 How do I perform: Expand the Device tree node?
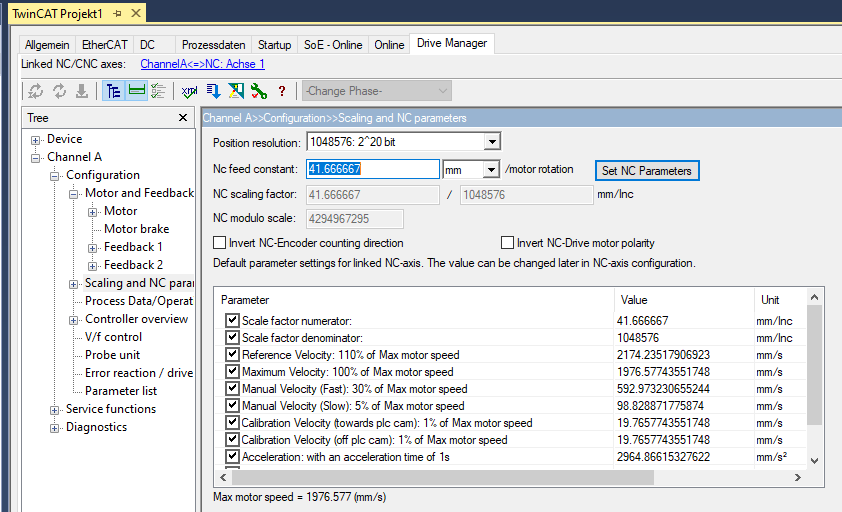pos(35,140)
